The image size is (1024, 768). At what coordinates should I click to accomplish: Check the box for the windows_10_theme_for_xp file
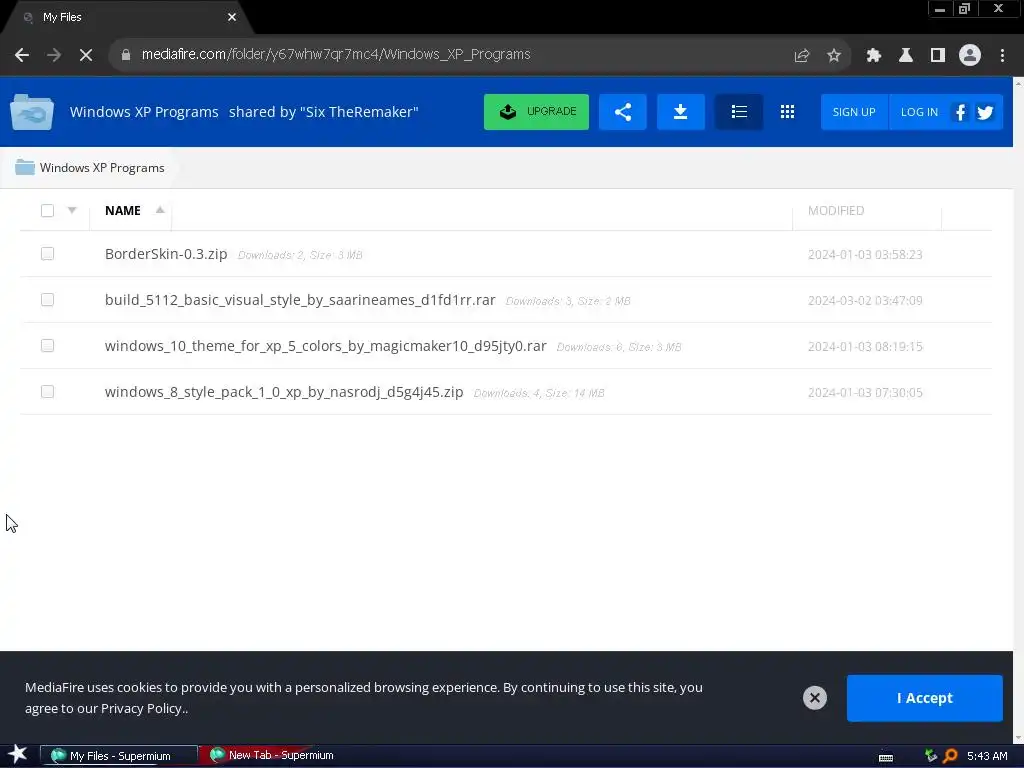47,345
